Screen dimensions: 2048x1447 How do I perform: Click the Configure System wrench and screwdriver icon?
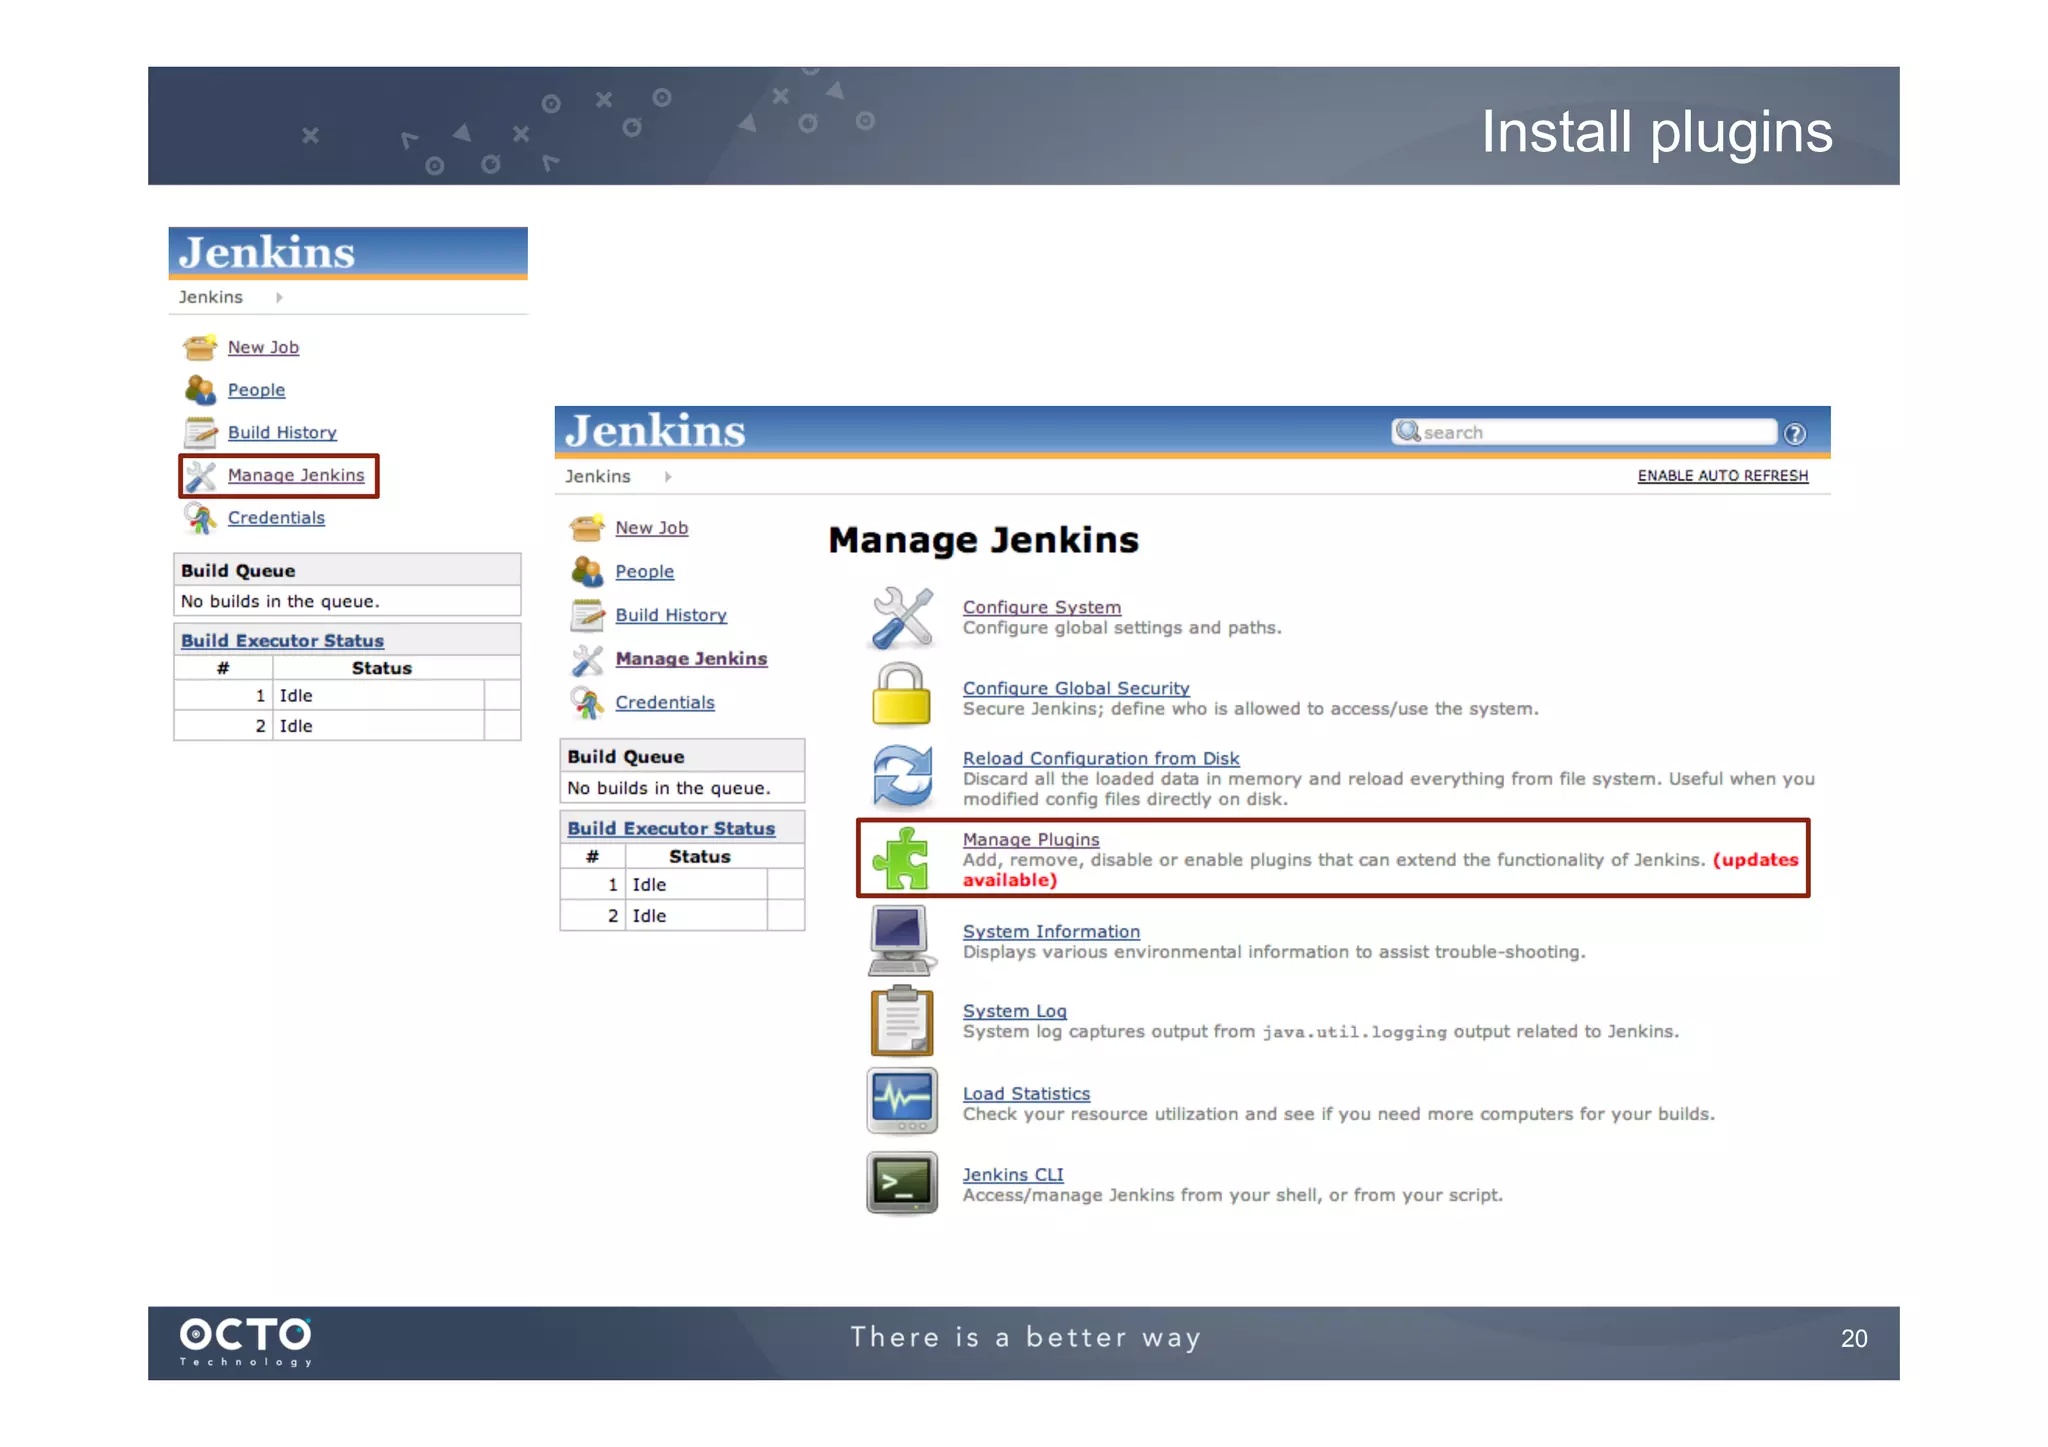pos(902,617)
